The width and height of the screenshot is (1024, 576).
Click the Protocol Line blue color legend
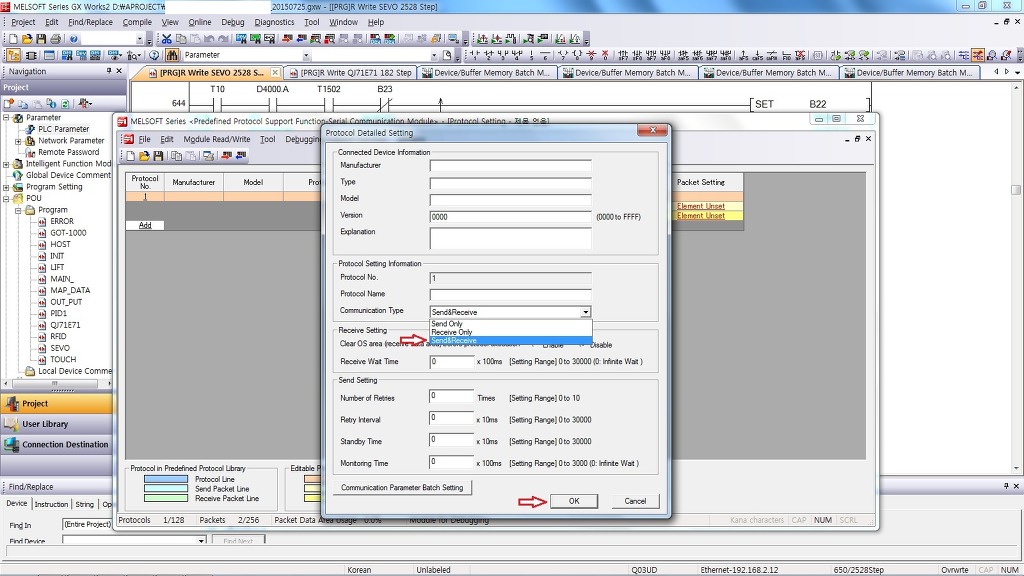click(165, 479)
